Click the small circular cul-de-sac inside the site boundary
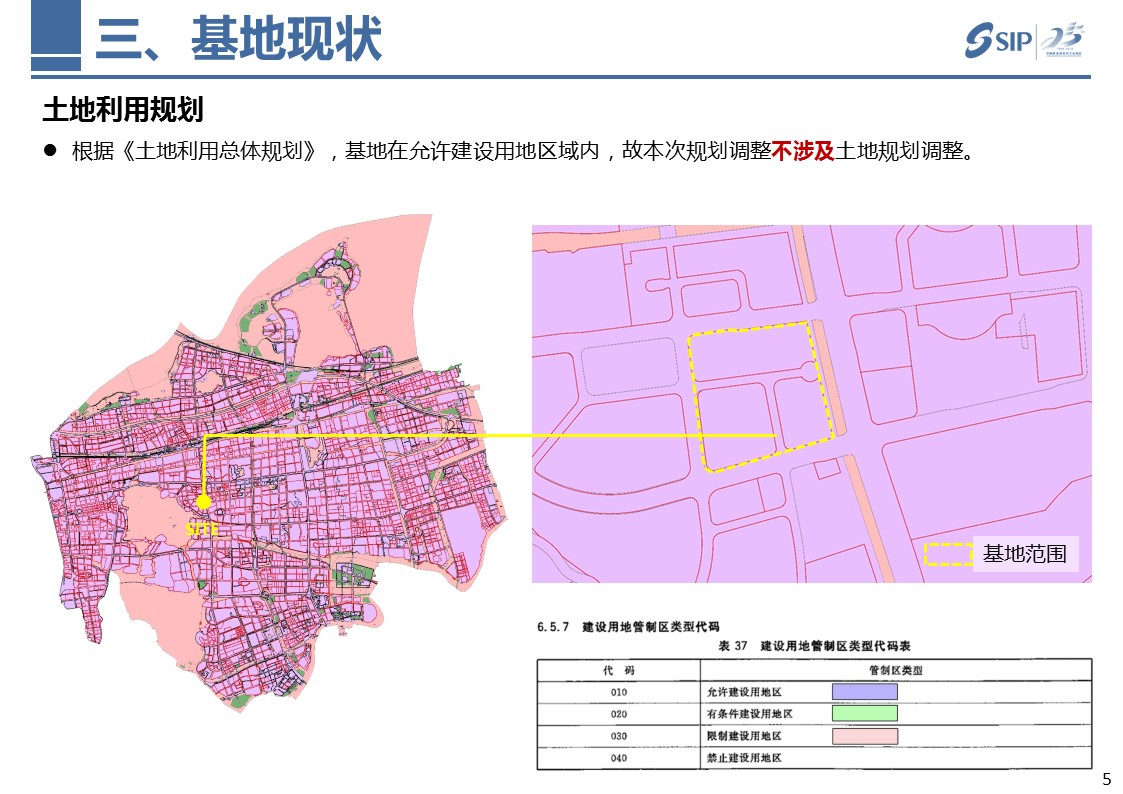Viewport: 1123px width, 794px height. pyautogui.click(x=807, y=374)
